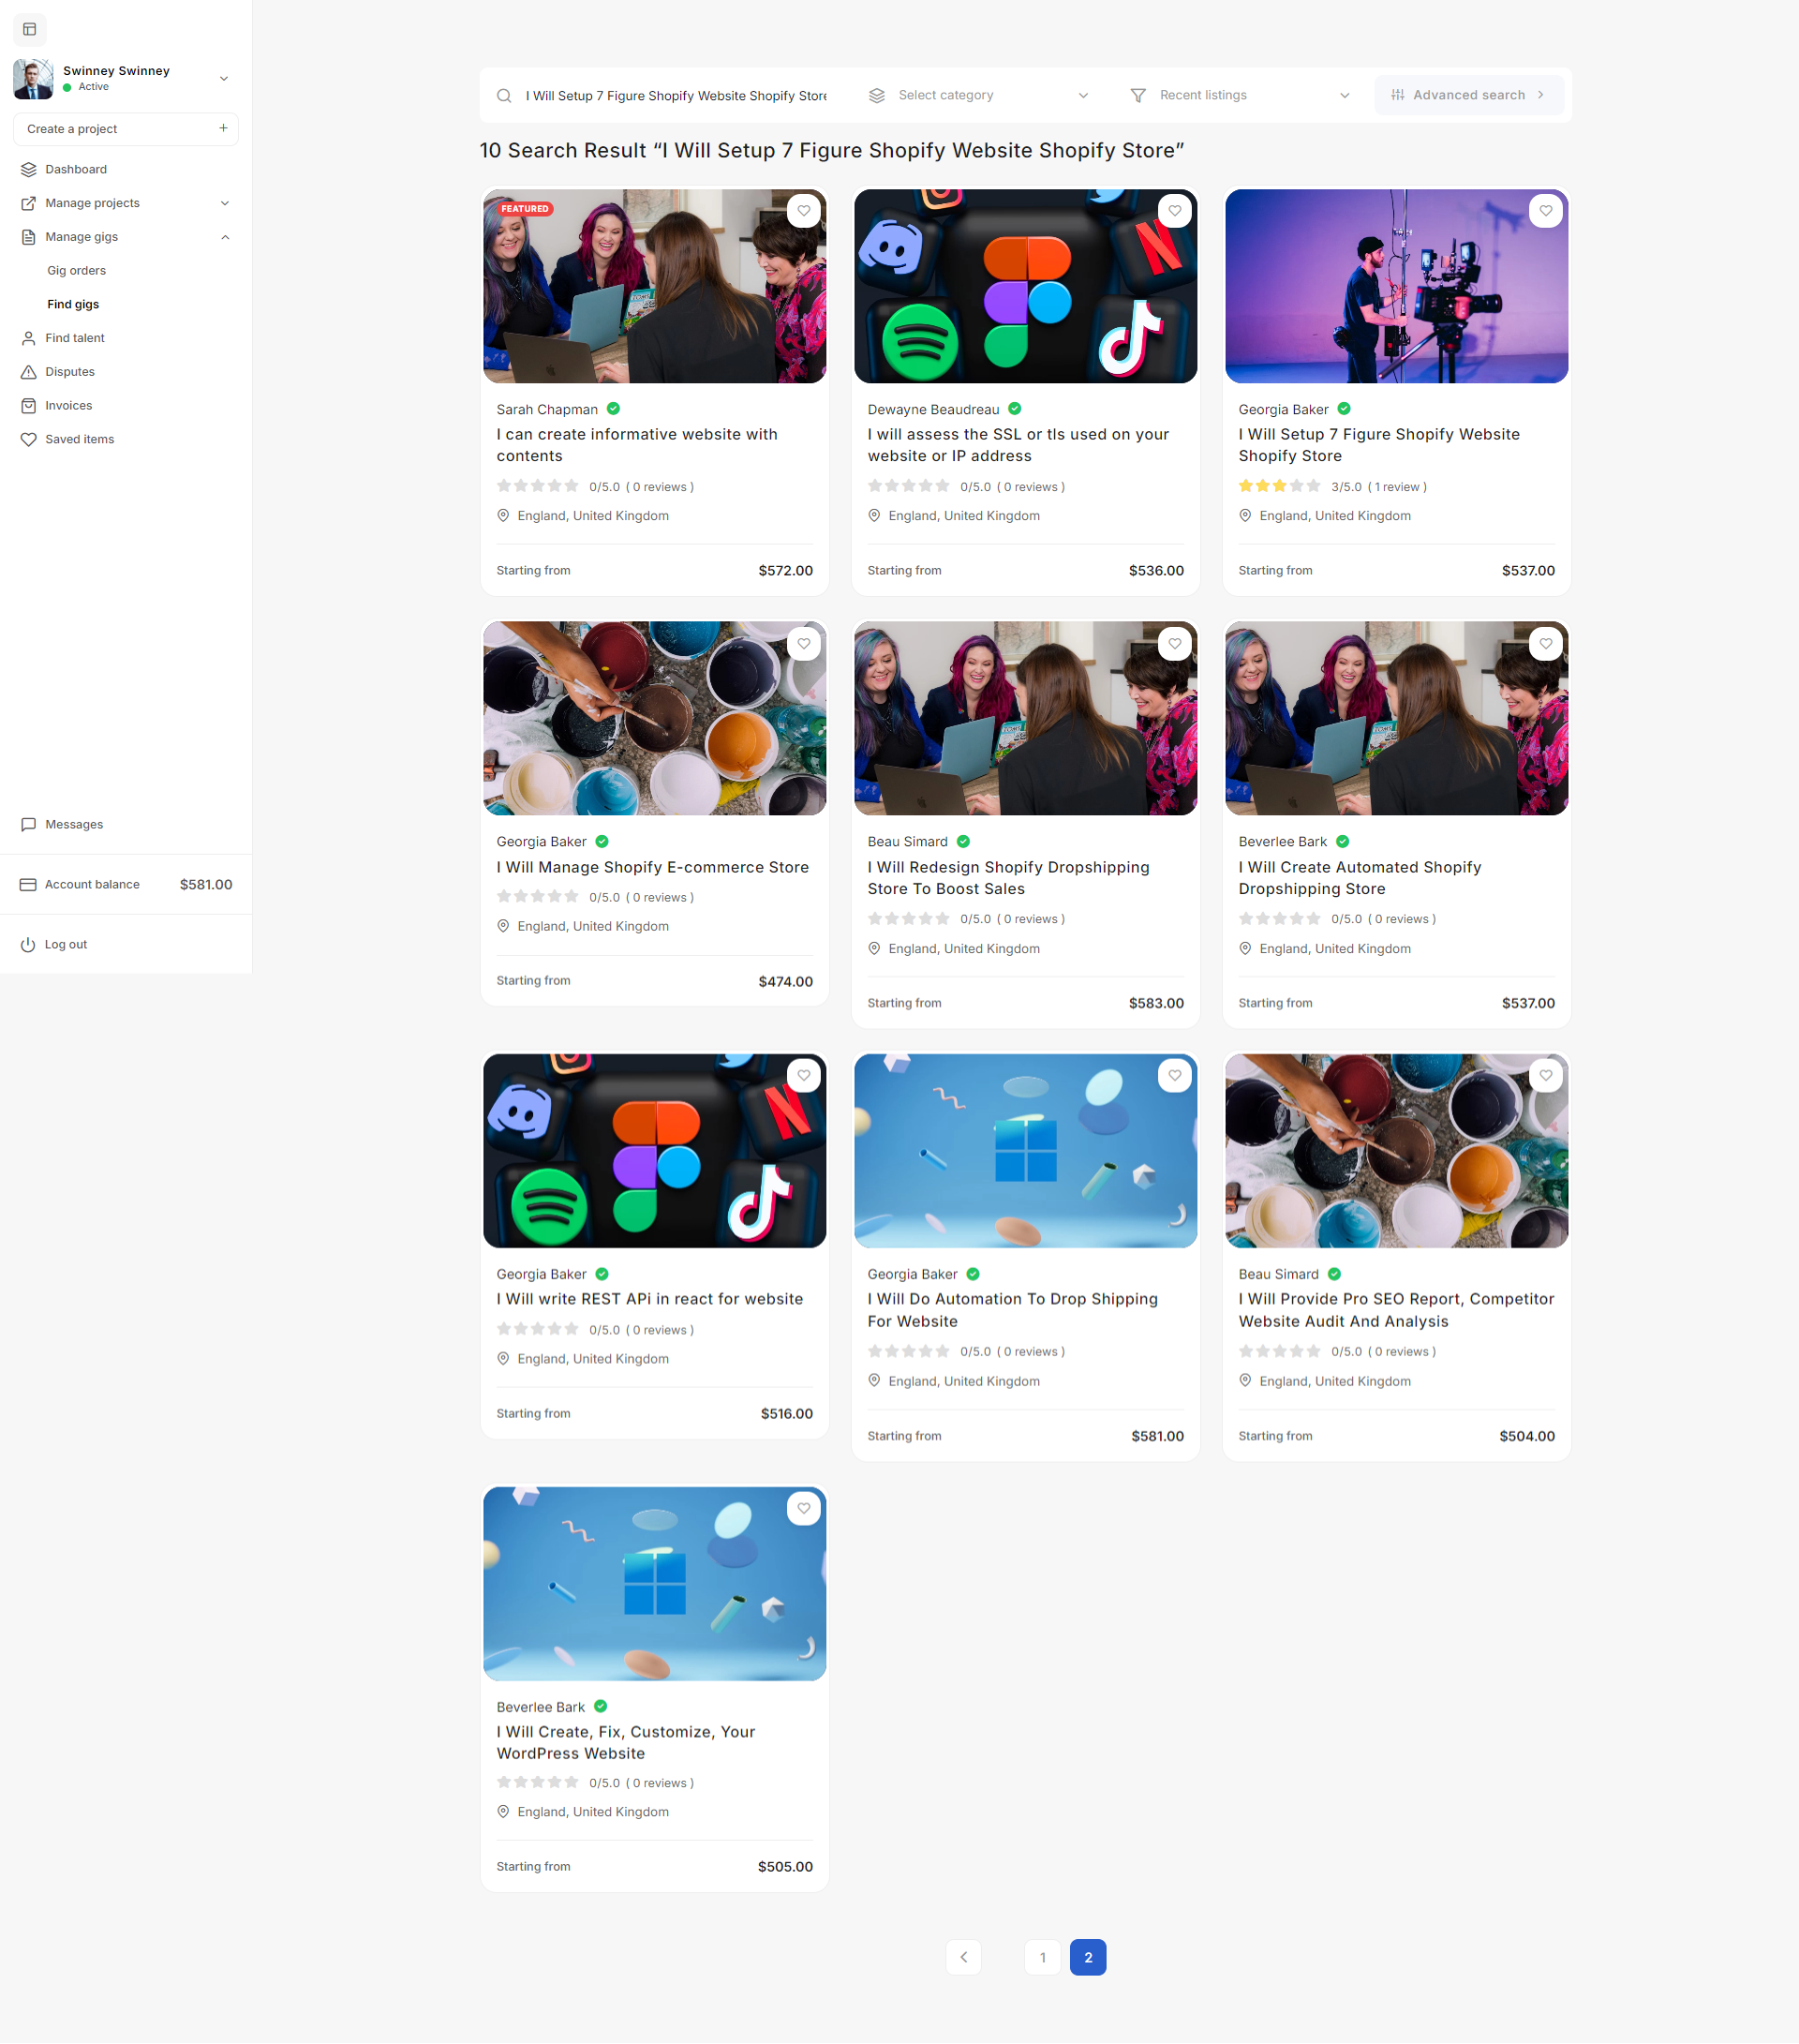1799x2044 pixels.
Task: Select Gig orders in the sidebar
Action: [x=76, y=270]
